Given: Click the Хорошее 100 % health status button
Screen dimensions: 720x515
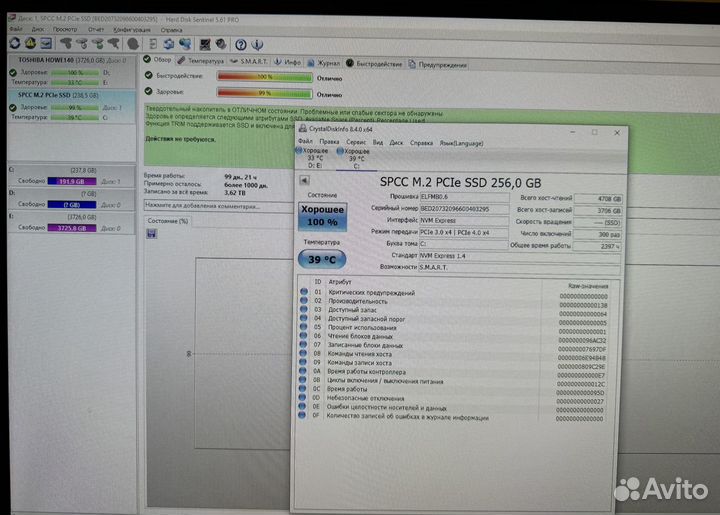Looking at the screenshot, I should [x=322, y=216].
